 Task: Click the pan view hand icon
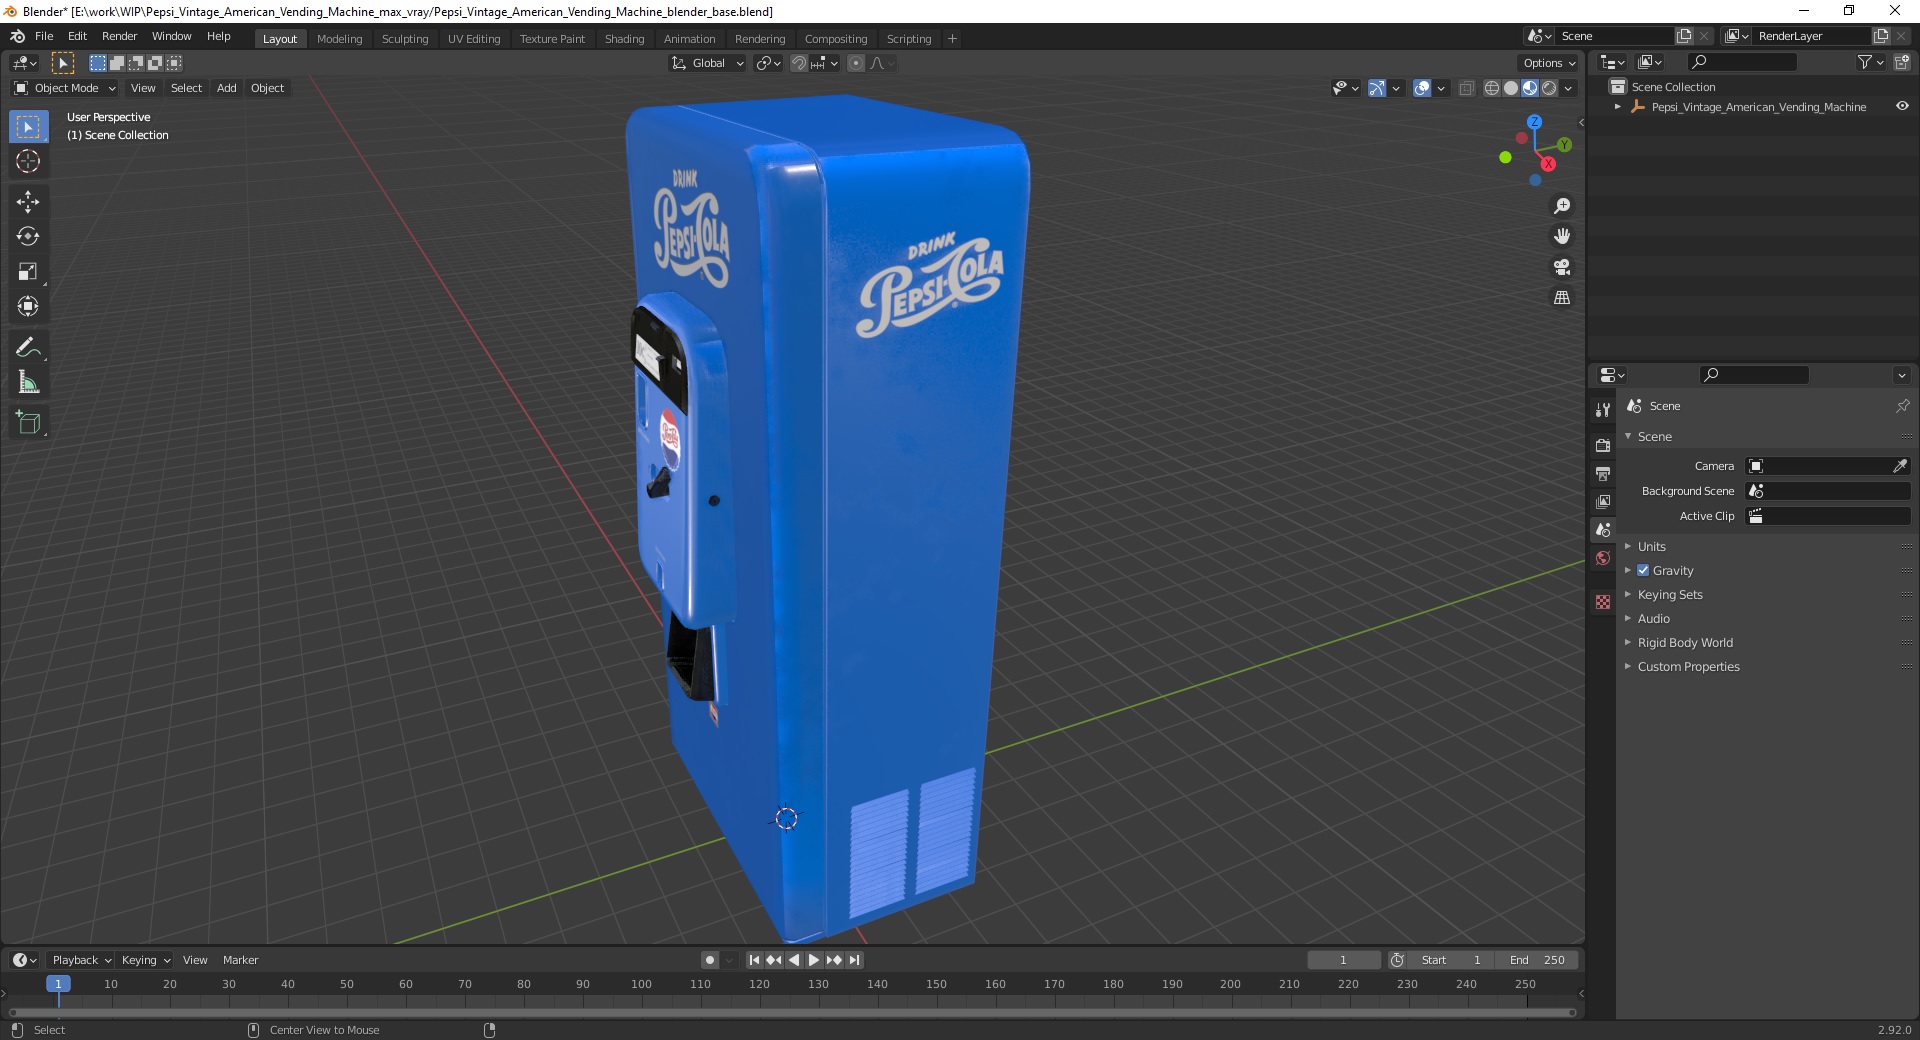(x=1561, y=236)
